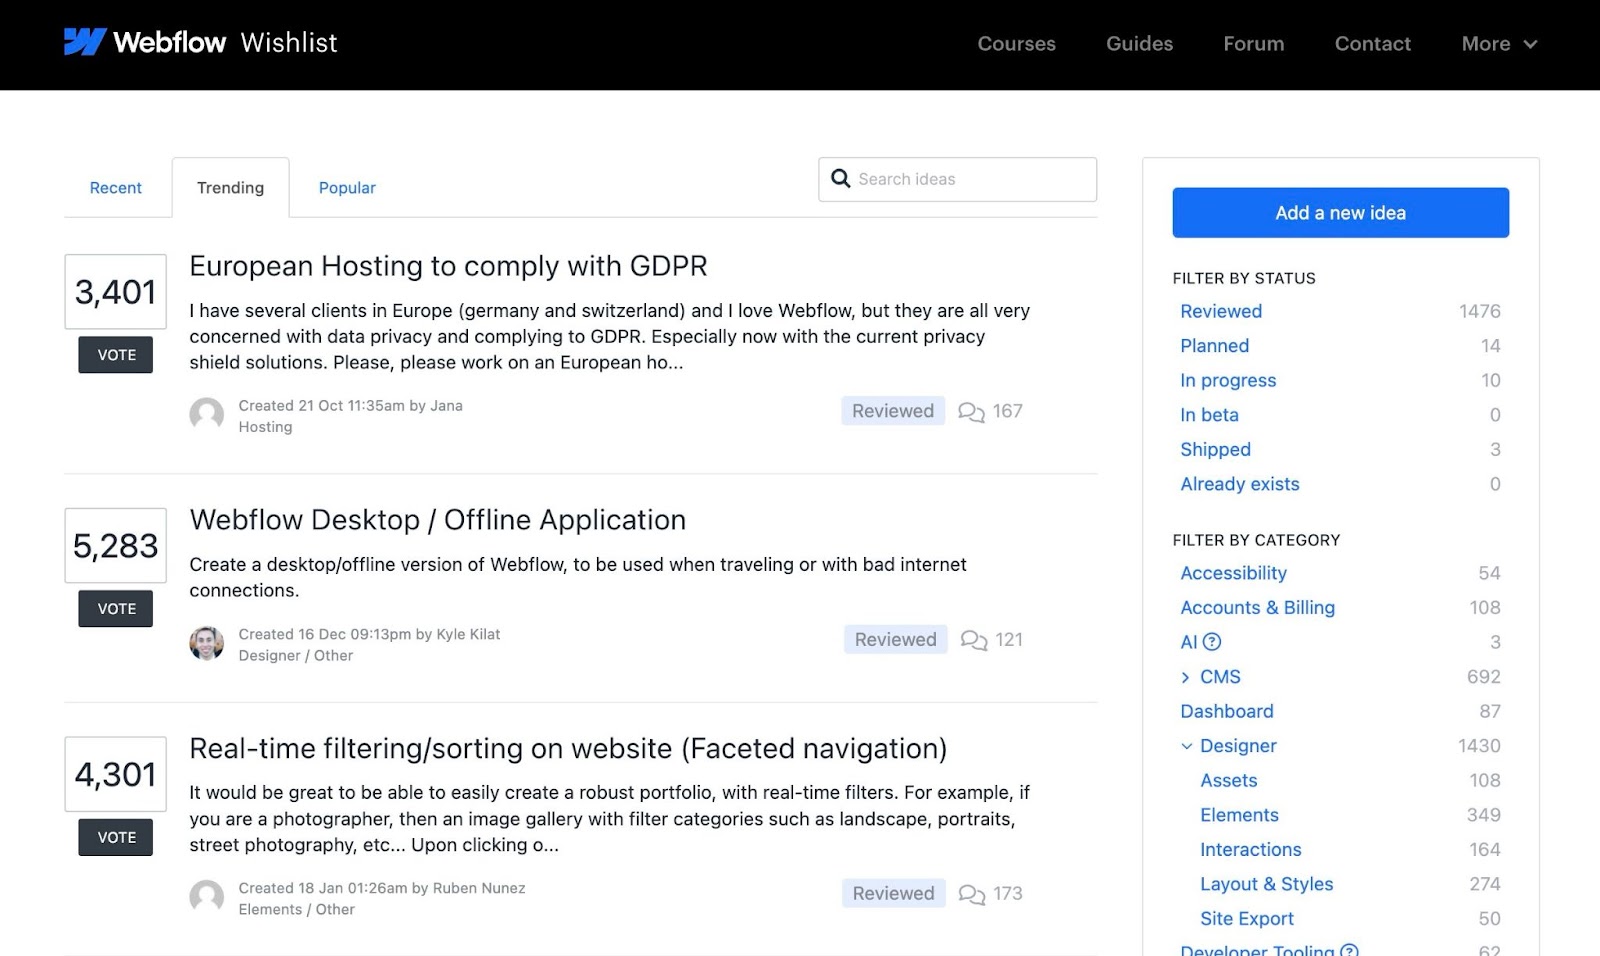Click the help icon next to Developer Tooling

(1349, 950)
